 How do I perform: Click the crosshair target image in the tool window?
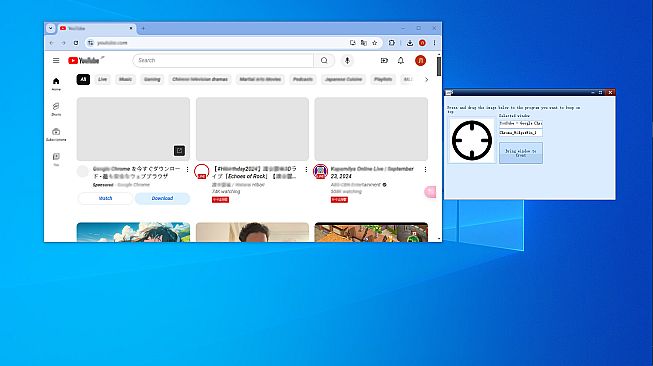point(472,140)
